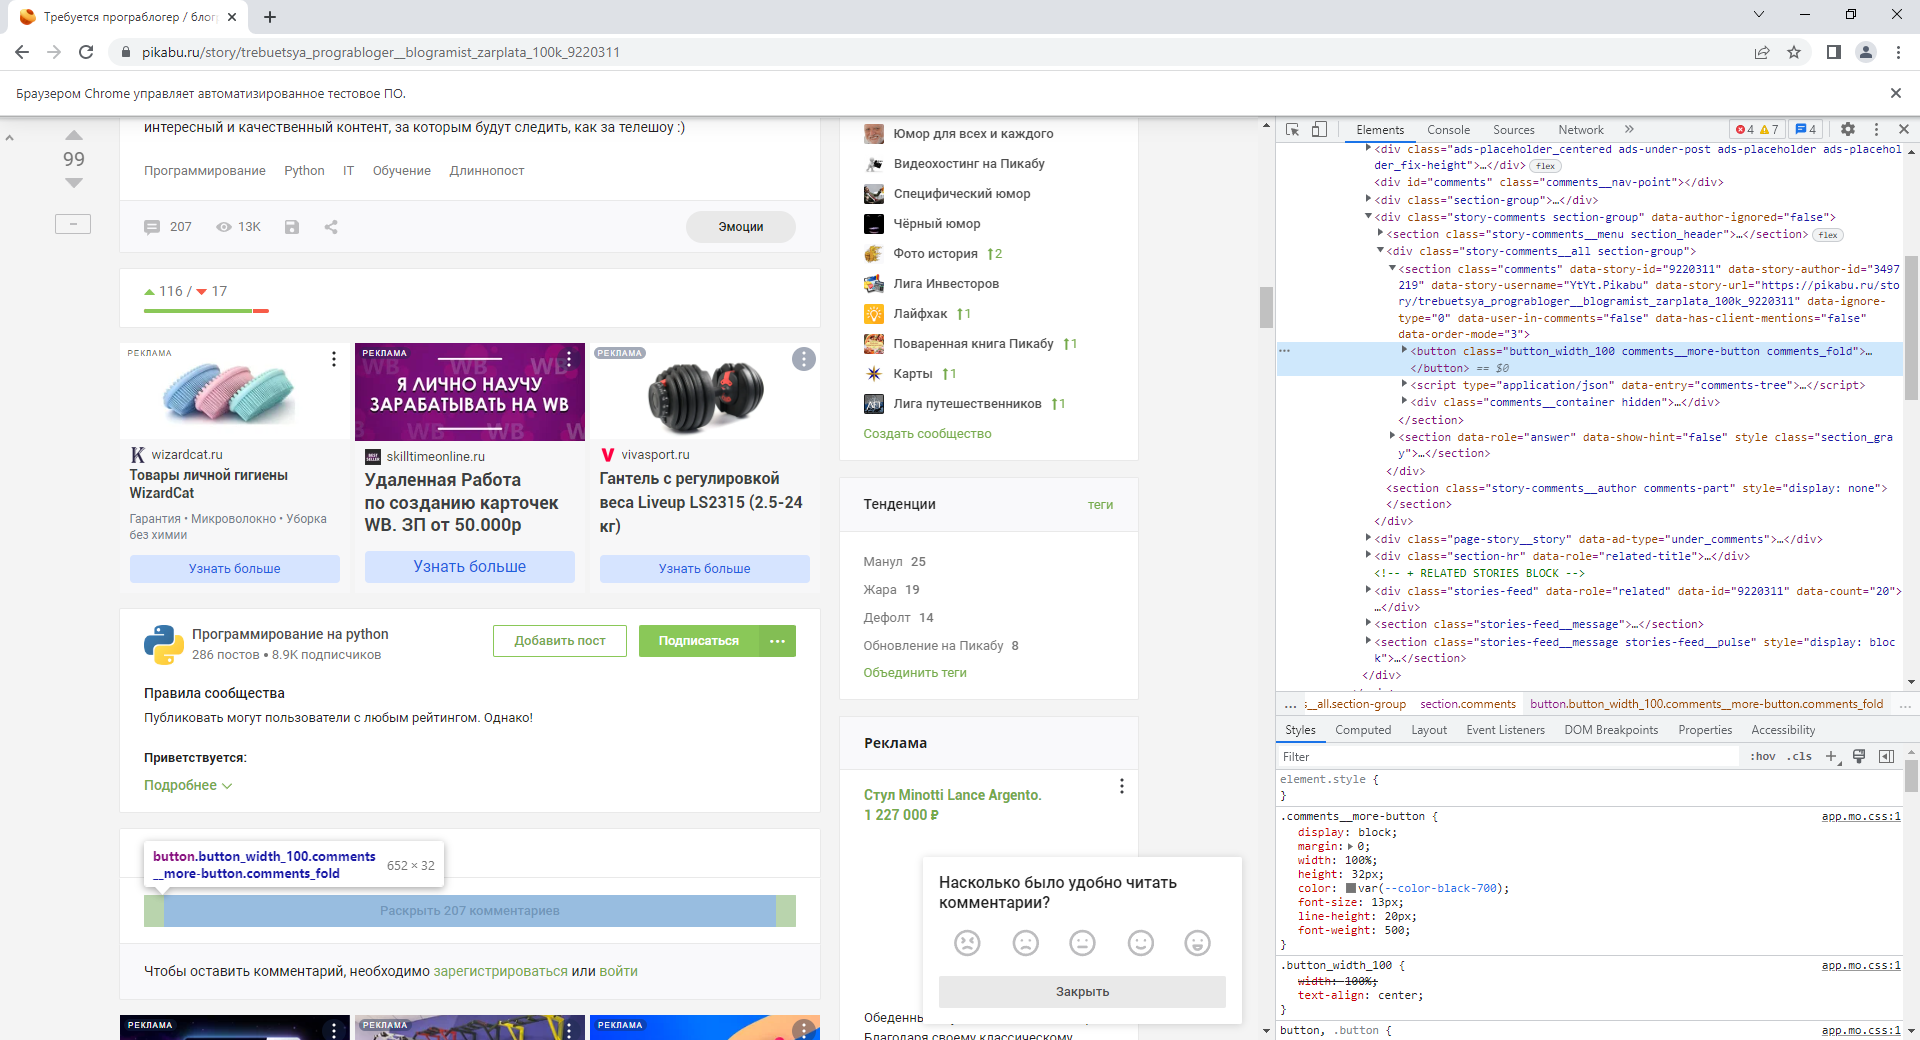Click the Закрыть button in the survey popup
Screen dimensions: 1920x1040
click(x=1082, y=992)
